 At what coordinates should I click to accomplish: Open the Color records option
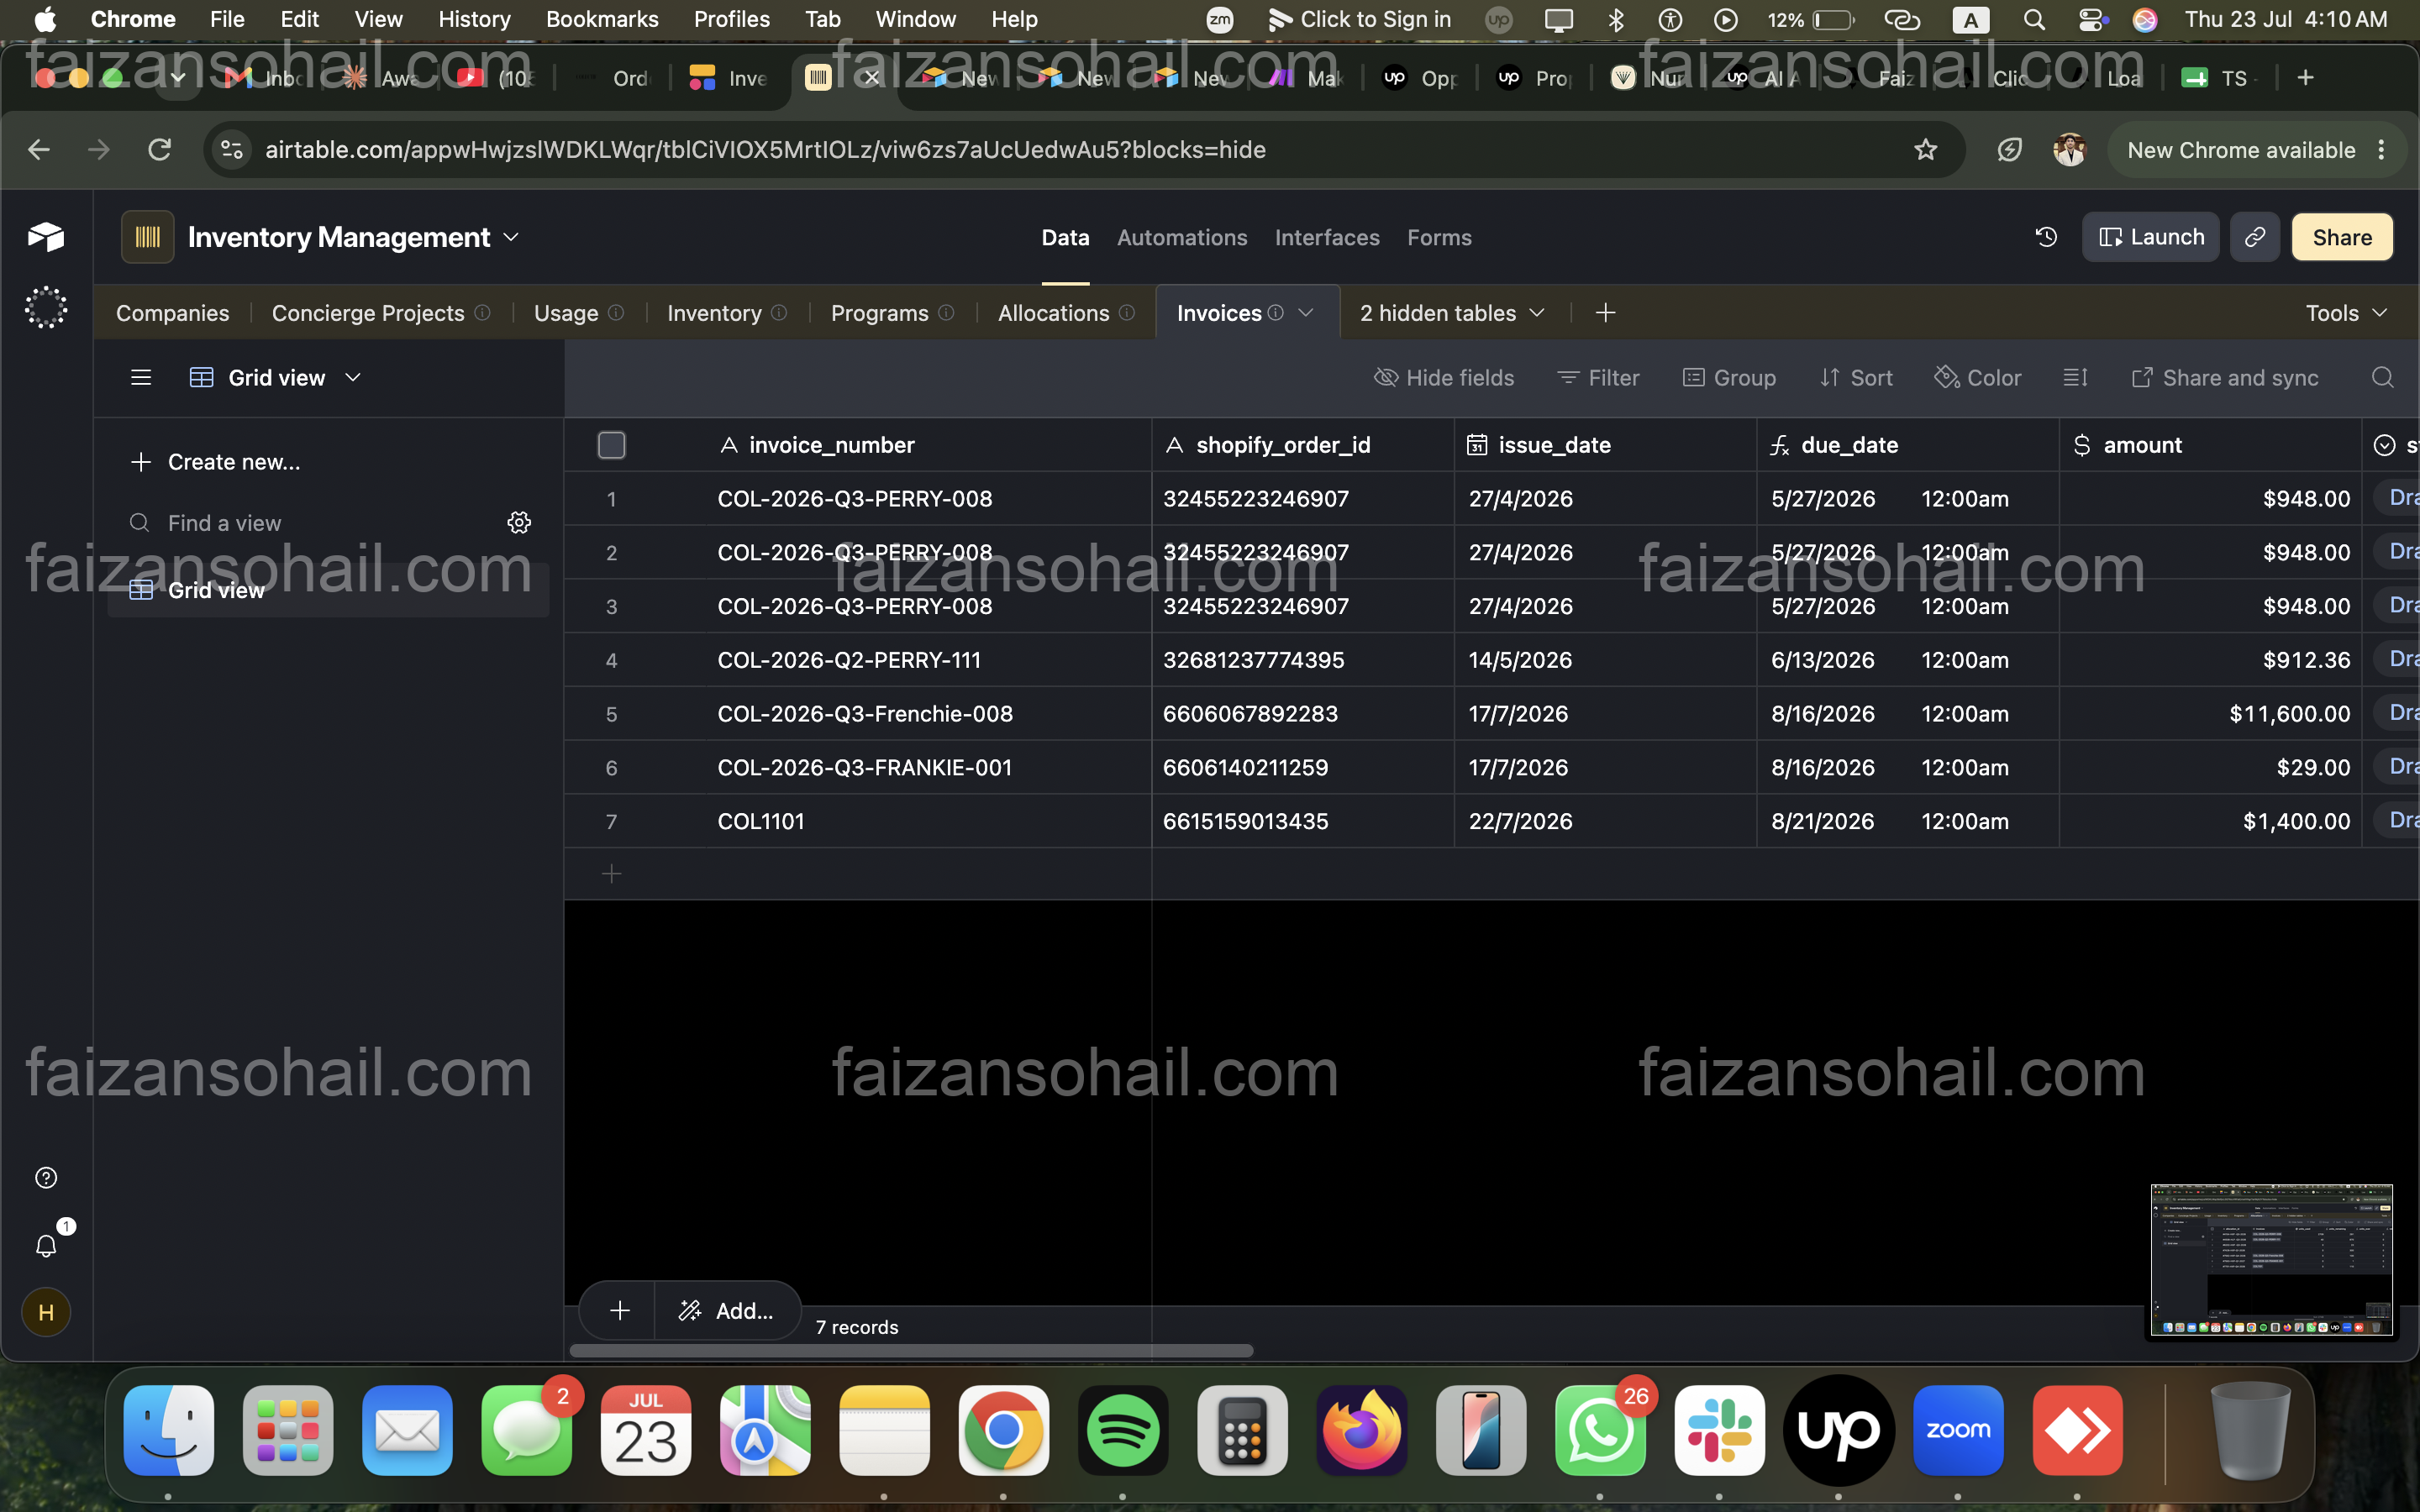(1977, 378)
